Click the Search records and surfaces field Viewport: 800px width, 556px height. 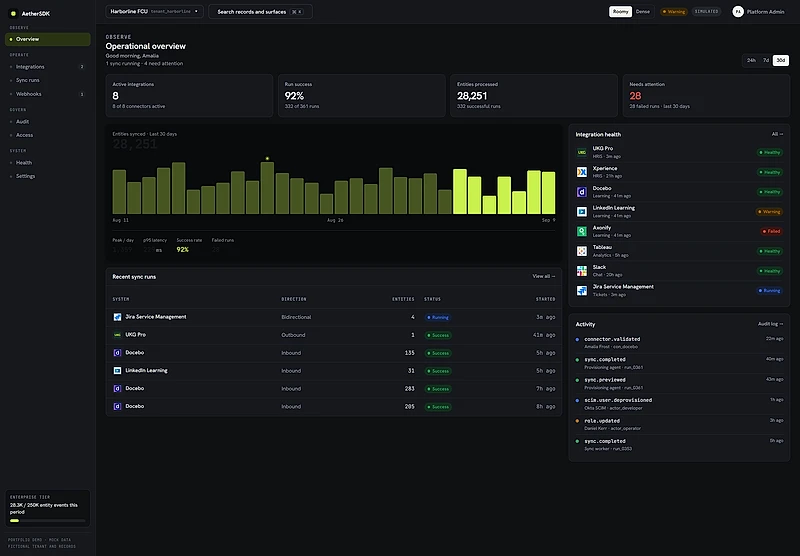click(260, 11)
